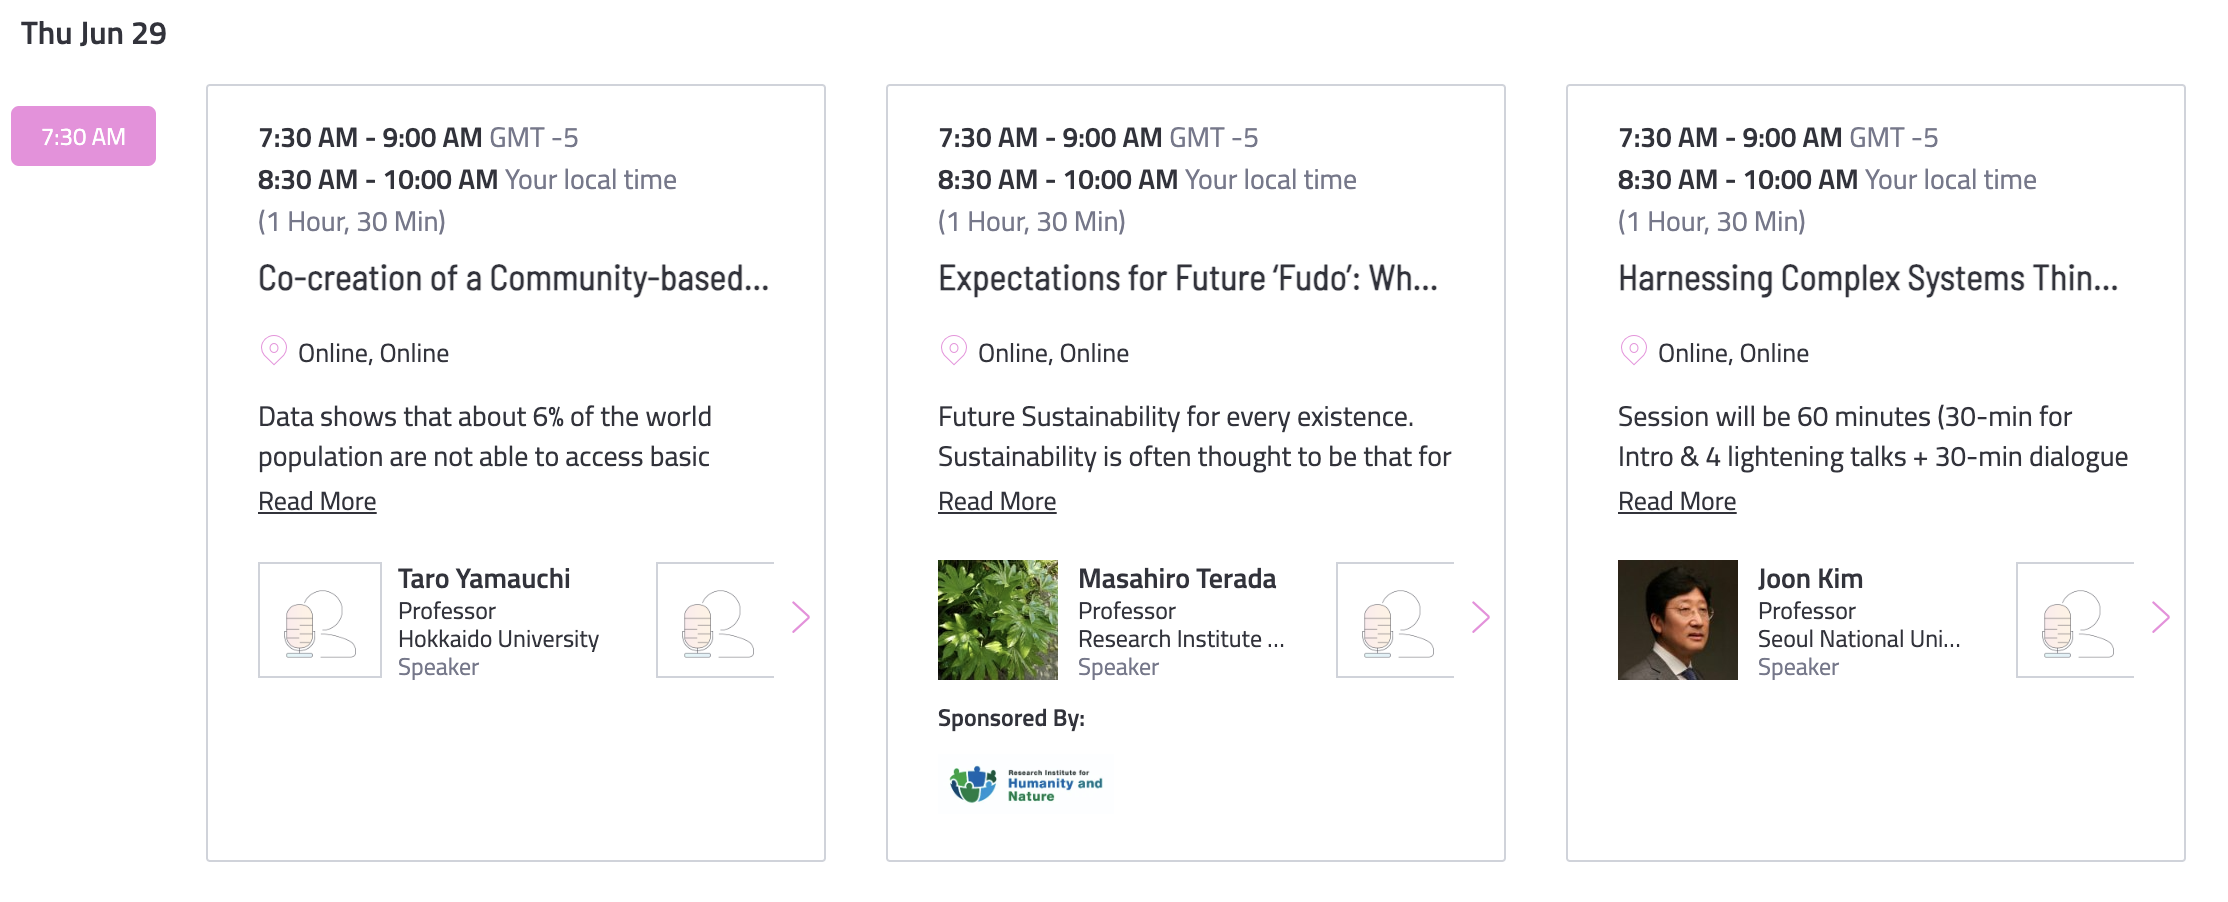
Task: Show next speaker in Co-creation session
Action: pyautogui.click(x=800, y=618)
